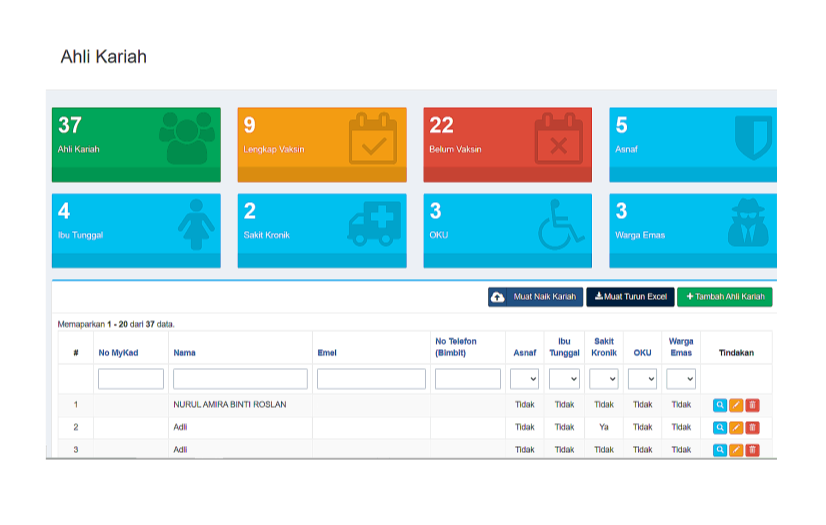Open the Ibu Tunggal filter dropdown
The height and width of the screenshot is (525, 826).
point(564,379)
